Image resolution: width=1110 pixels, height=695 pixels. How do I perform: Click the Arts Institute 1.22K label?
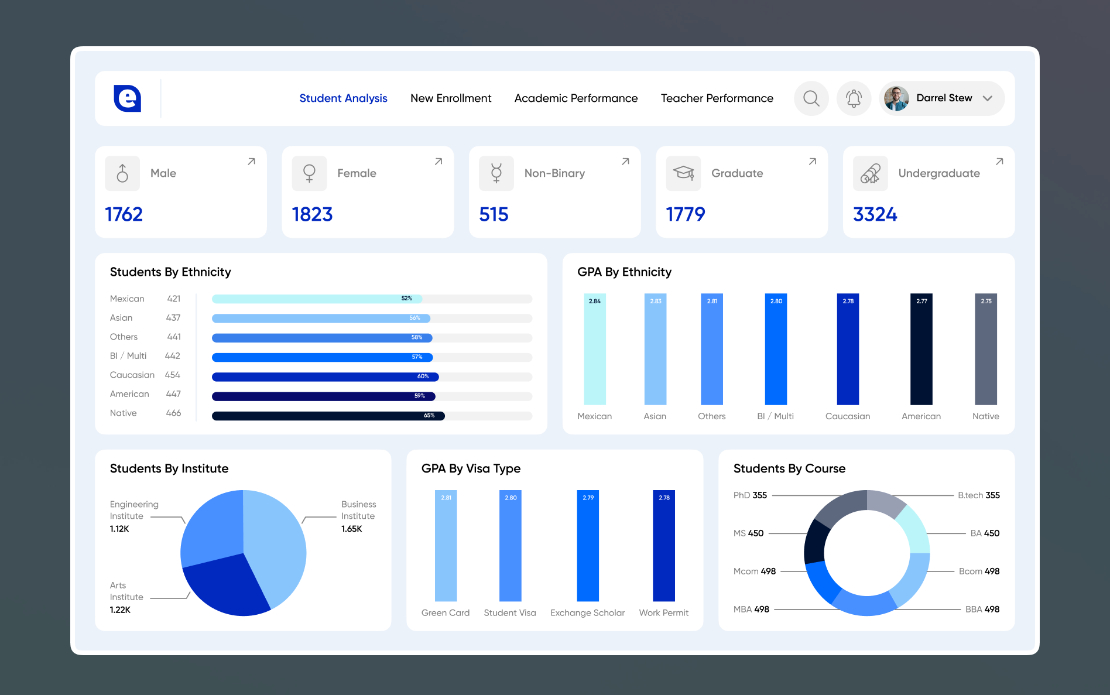click(x=127, y=597)
